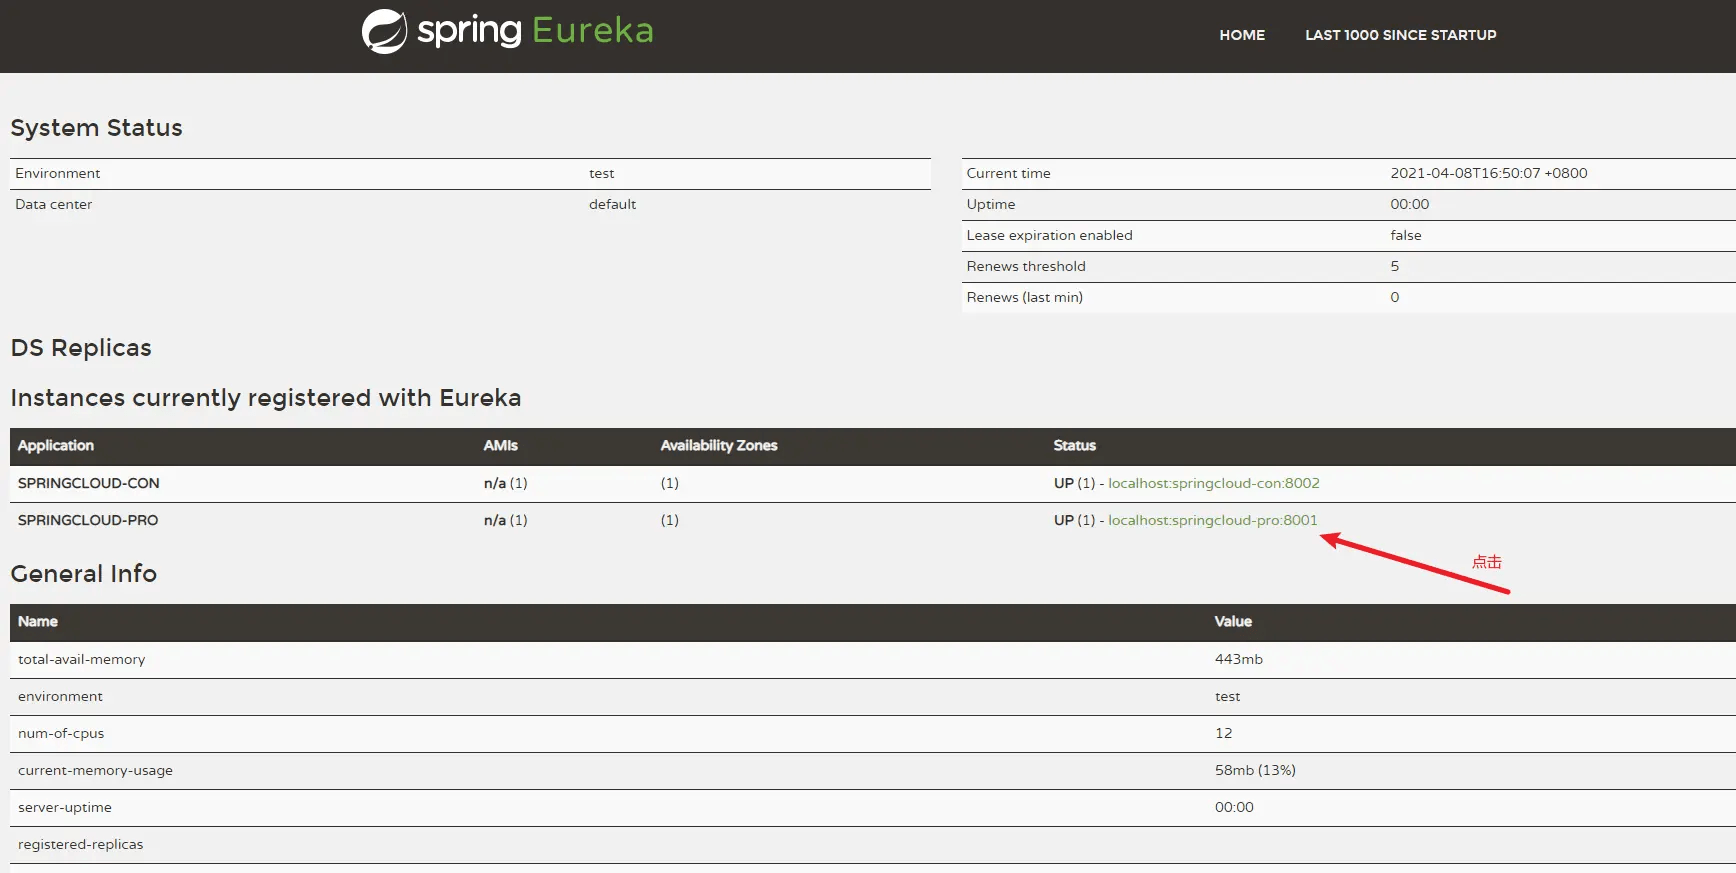1736x873 pixels.
Task: Click the DS Replicas heading
Action: [81, 348]
